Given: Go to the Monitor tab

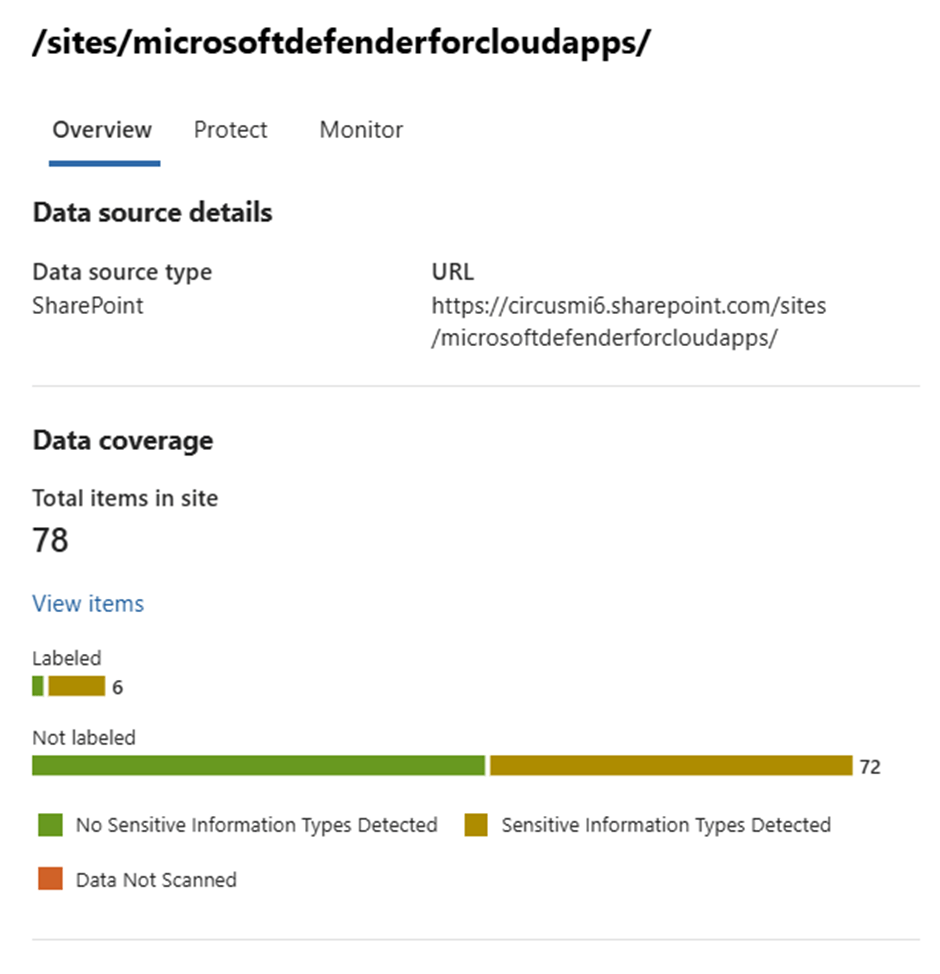Looking at the screenshot, I should [361, 130].
